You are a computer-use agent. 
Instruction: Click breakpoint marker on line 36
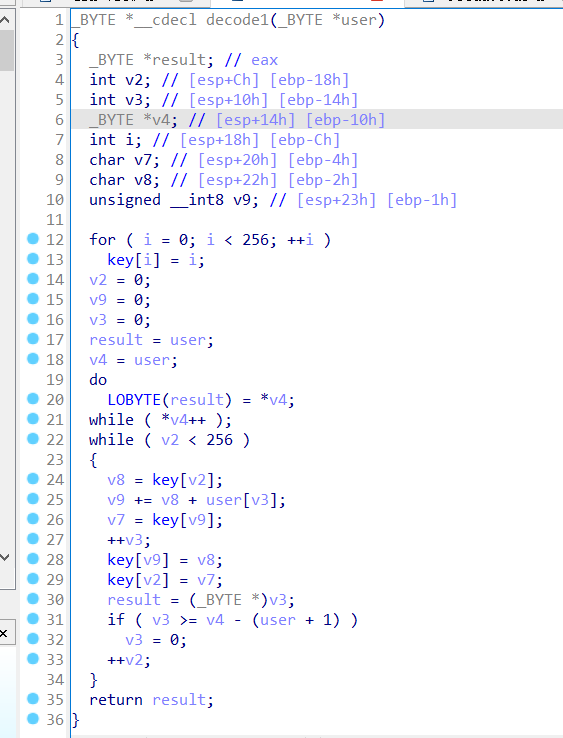click(x=33, y=719)
